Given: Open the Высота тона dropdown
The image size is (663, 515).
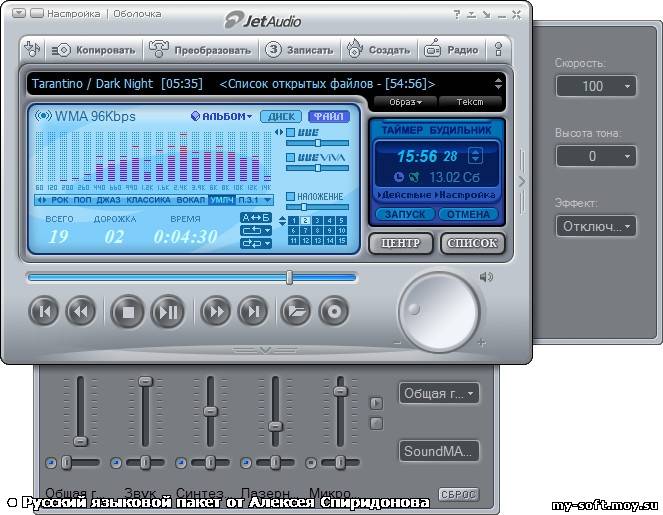Looking at the screenshot, I should coord(596,156).
